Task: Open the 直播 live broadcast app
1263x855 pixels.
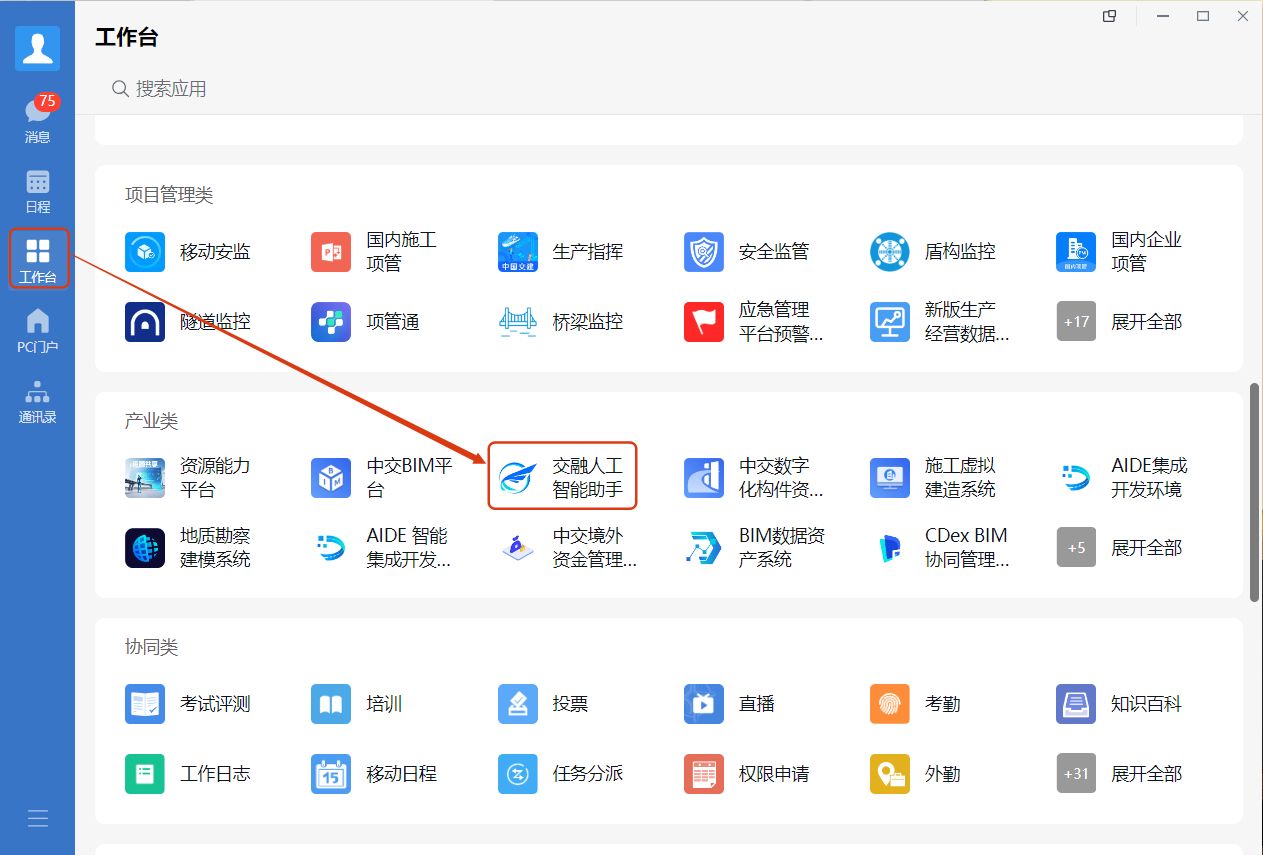Action: click(x=729, y=704)
